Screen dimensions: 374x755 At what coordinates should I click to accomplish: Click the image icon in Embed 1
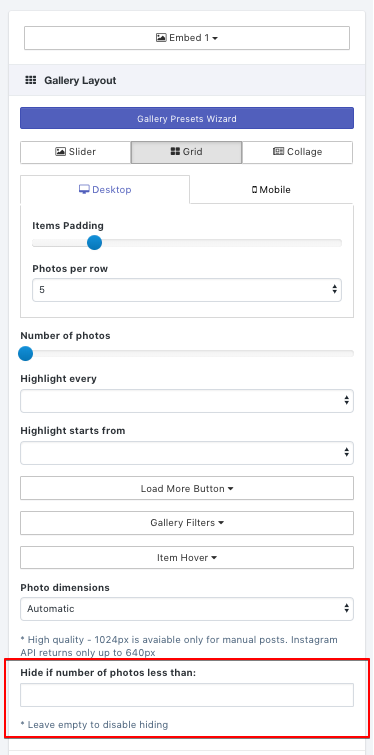pos(161,38)
